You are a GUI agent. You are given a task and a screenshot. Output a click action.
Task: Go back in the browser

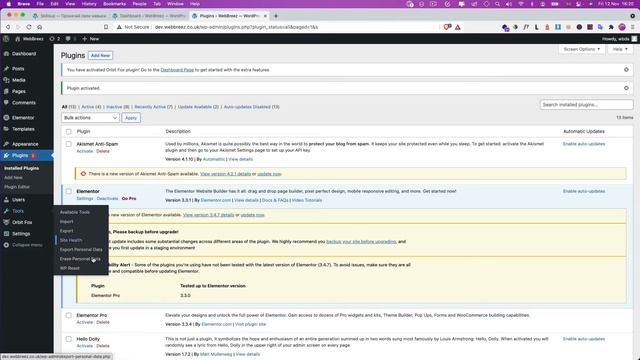coord(8,27)
